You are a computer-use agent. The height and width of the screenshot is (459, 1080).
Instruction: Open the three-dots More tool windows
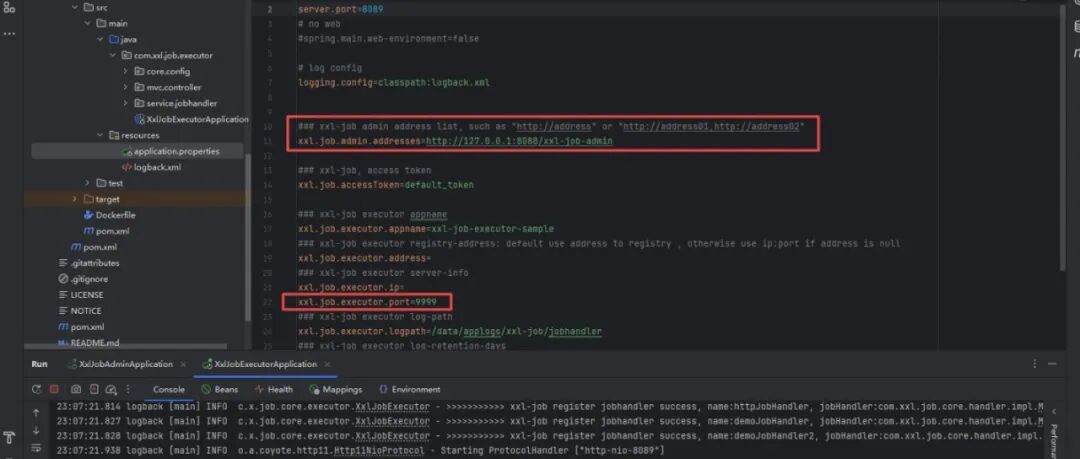[x=9, y=32]
